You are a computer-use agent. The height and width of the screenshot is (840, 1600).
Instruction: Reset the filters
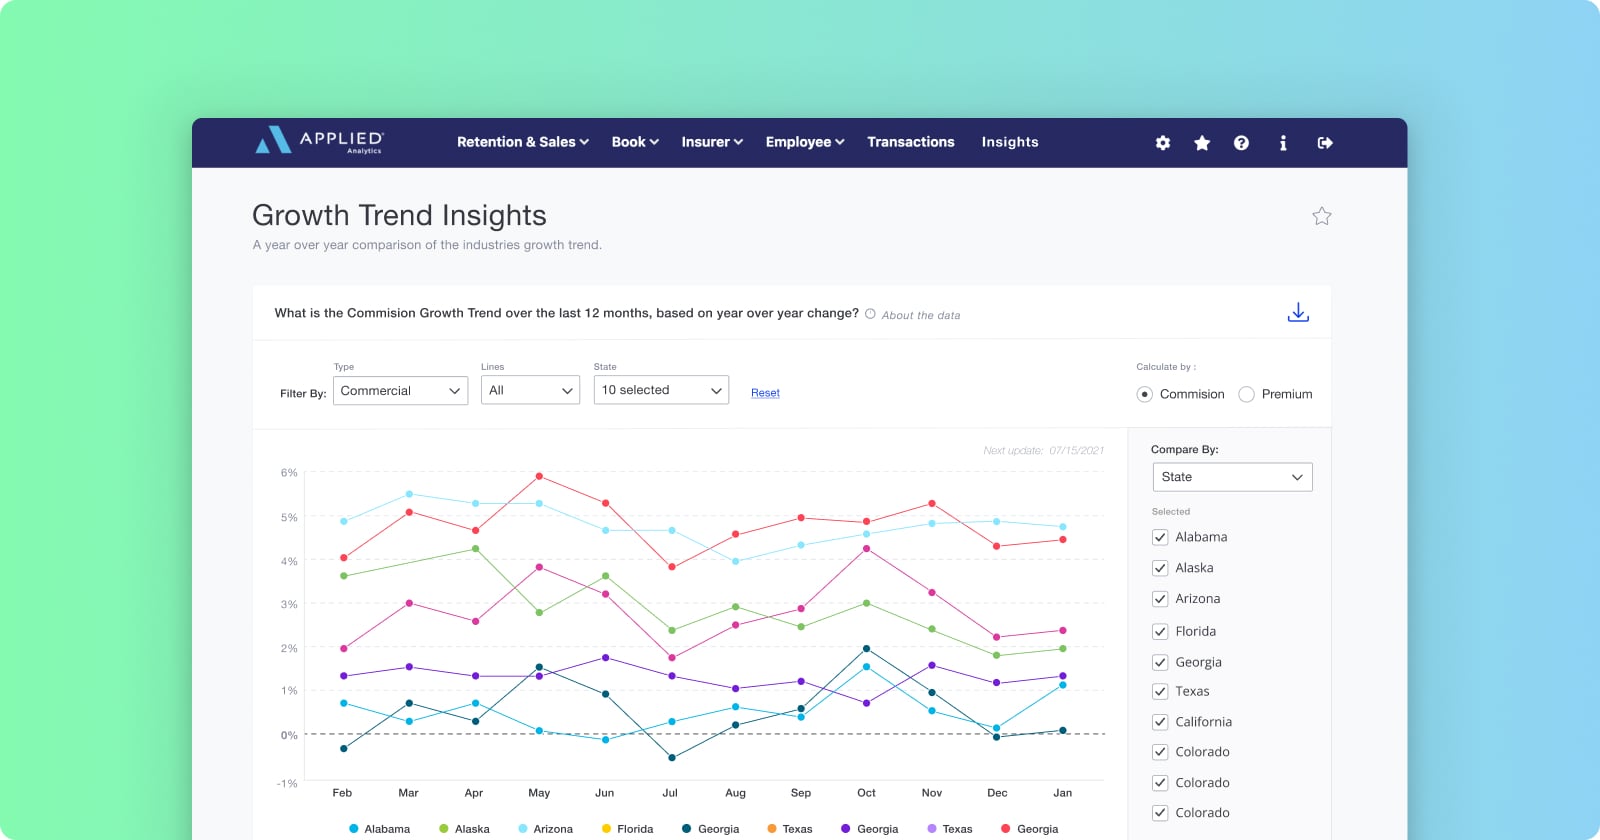coord(765,393)
